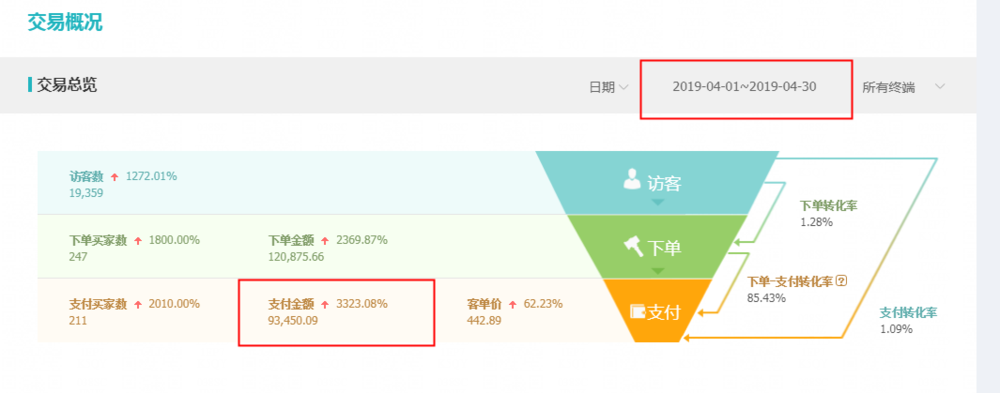The height and width of the screenshot is (393, 1000).
Task: Select the 下单买家数 metric
Action: 98,241
